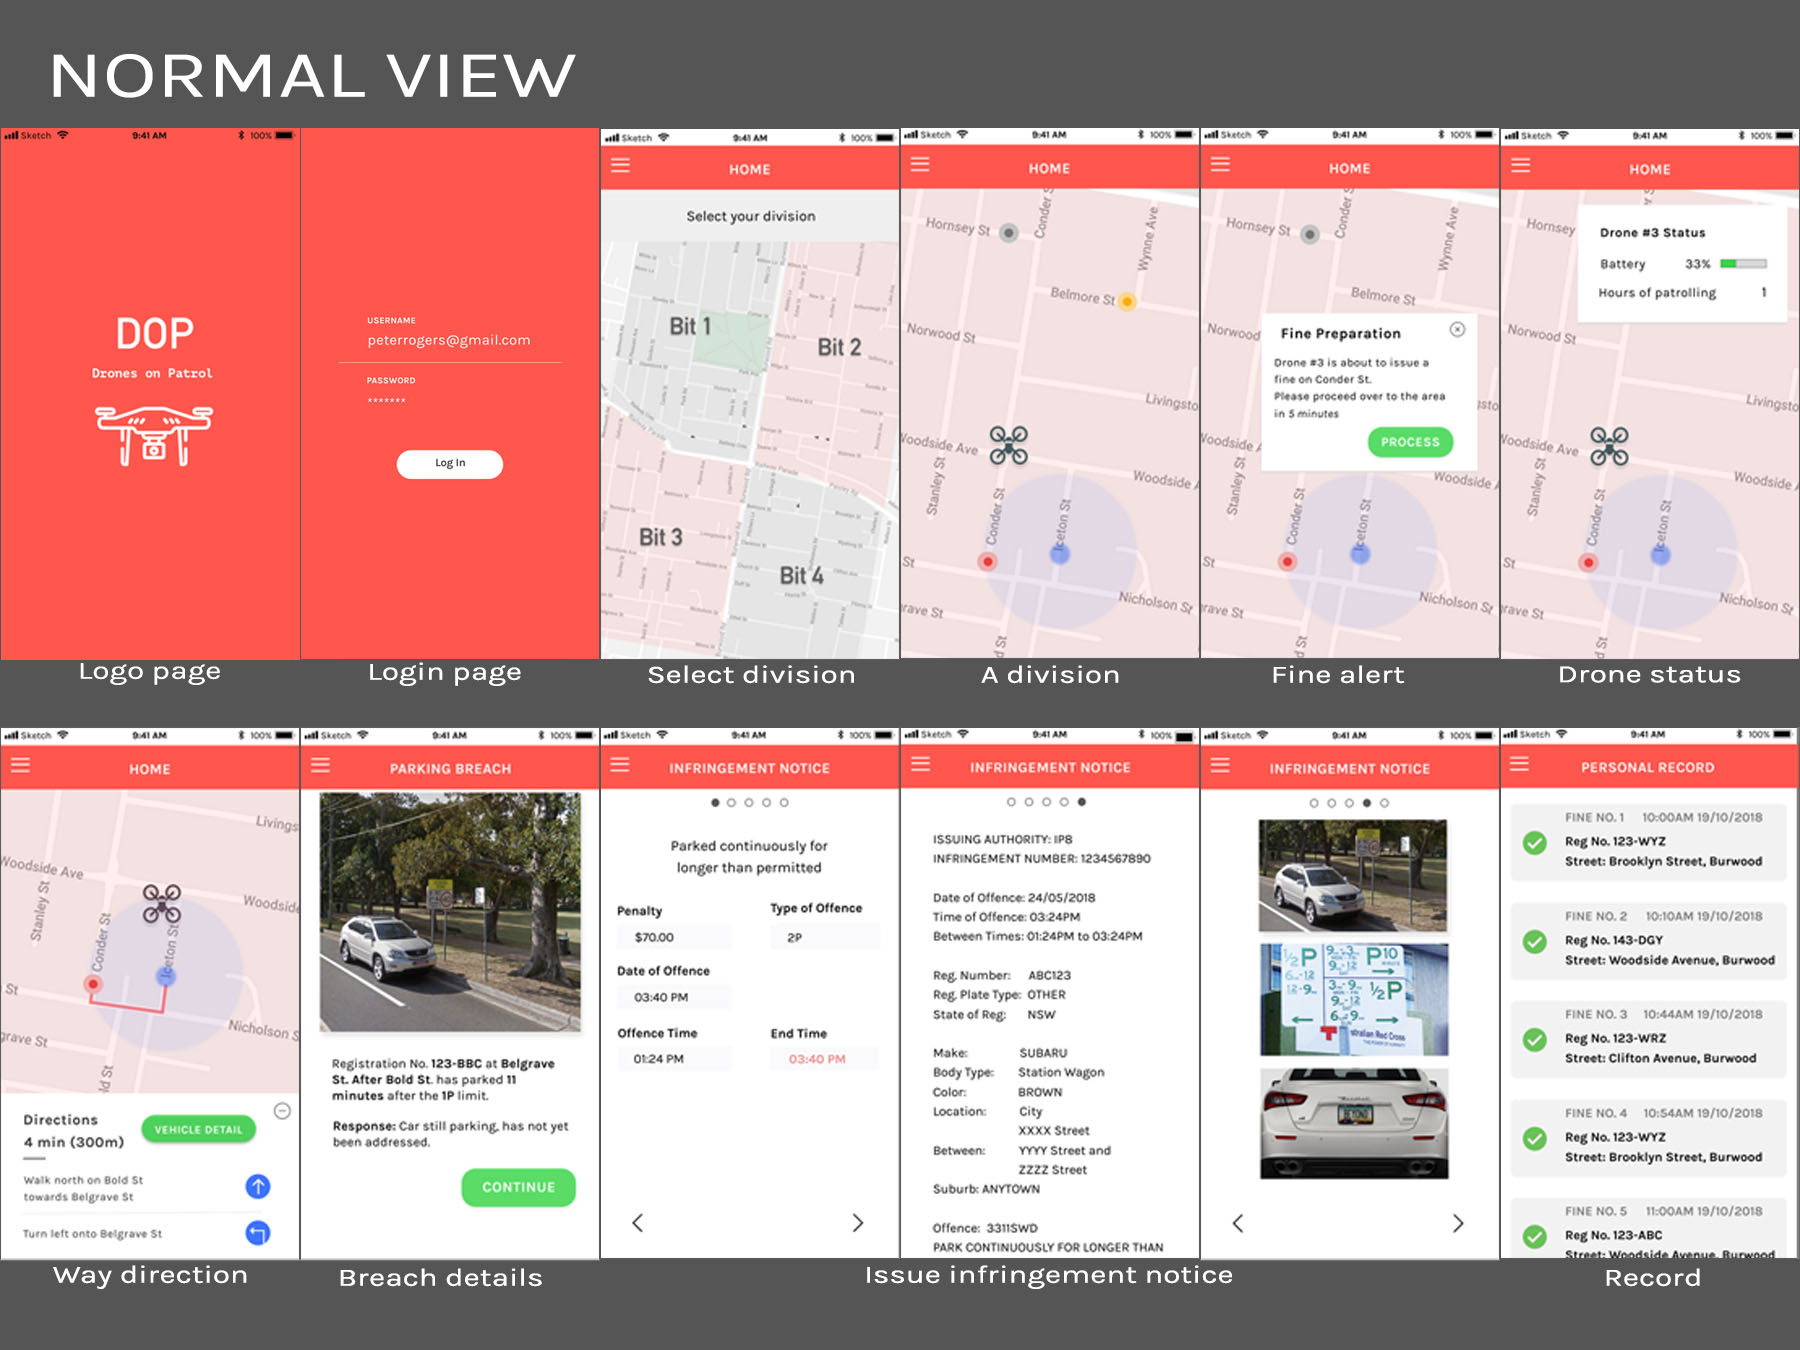The image size is (1800, 1350).
Task: Open the hamburger menu on Personal Record screen
Action: pos(1519,765)
